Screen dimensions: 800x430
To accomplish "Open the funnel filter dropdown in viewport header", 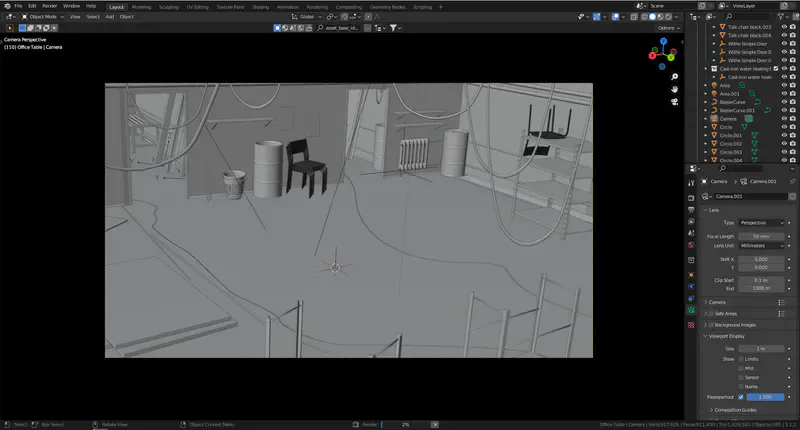I will tap(395, 28).
